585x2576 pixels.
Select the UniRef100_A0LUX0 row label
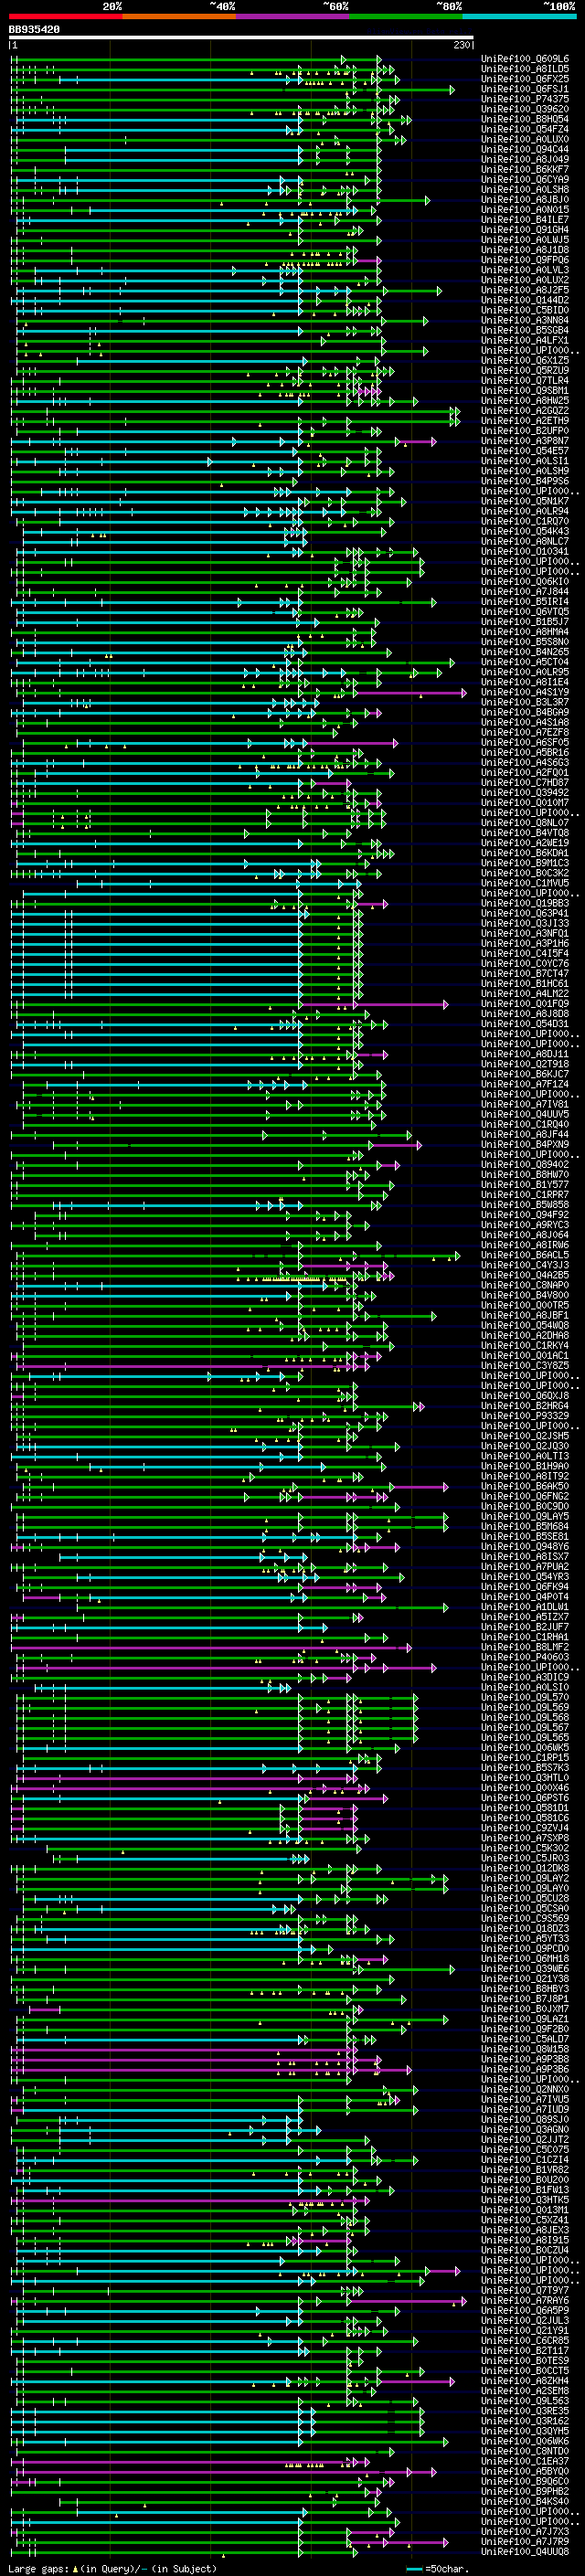(x=524, y=139)
